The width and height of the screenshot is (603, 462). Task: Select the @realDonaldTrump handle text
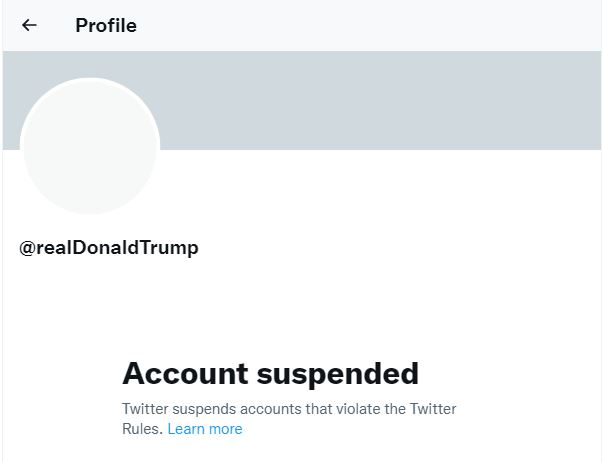pyautogui.click(x=109, y=248)
